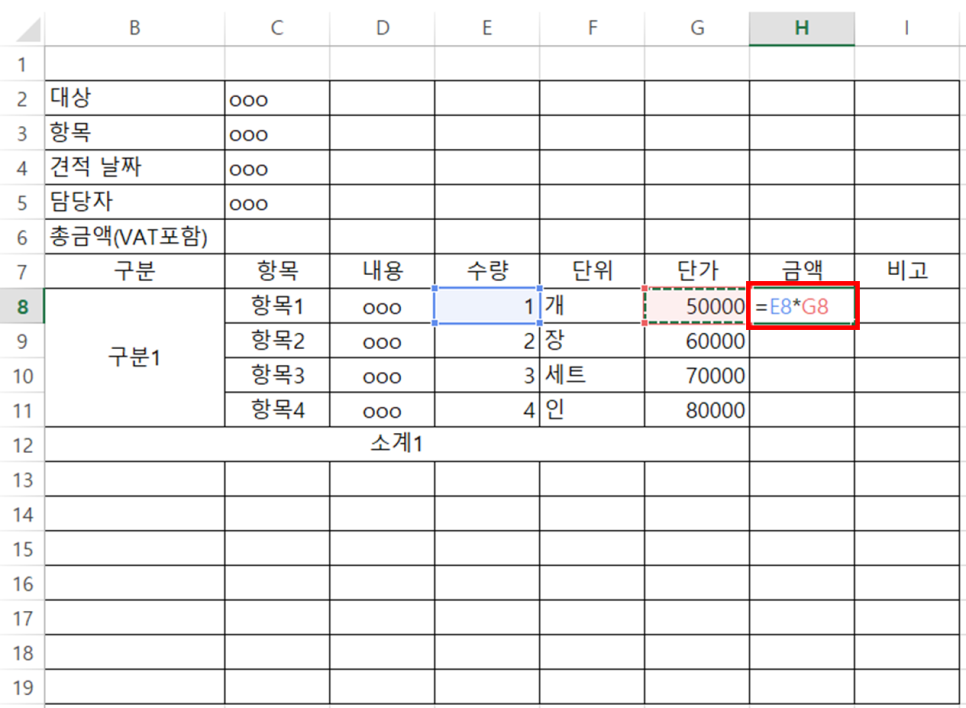The width and height of the screenshot is (966, 708).
Task: Click the 항목 header cell in row 7
Action: pyautogui.click(x=277, y=271)
